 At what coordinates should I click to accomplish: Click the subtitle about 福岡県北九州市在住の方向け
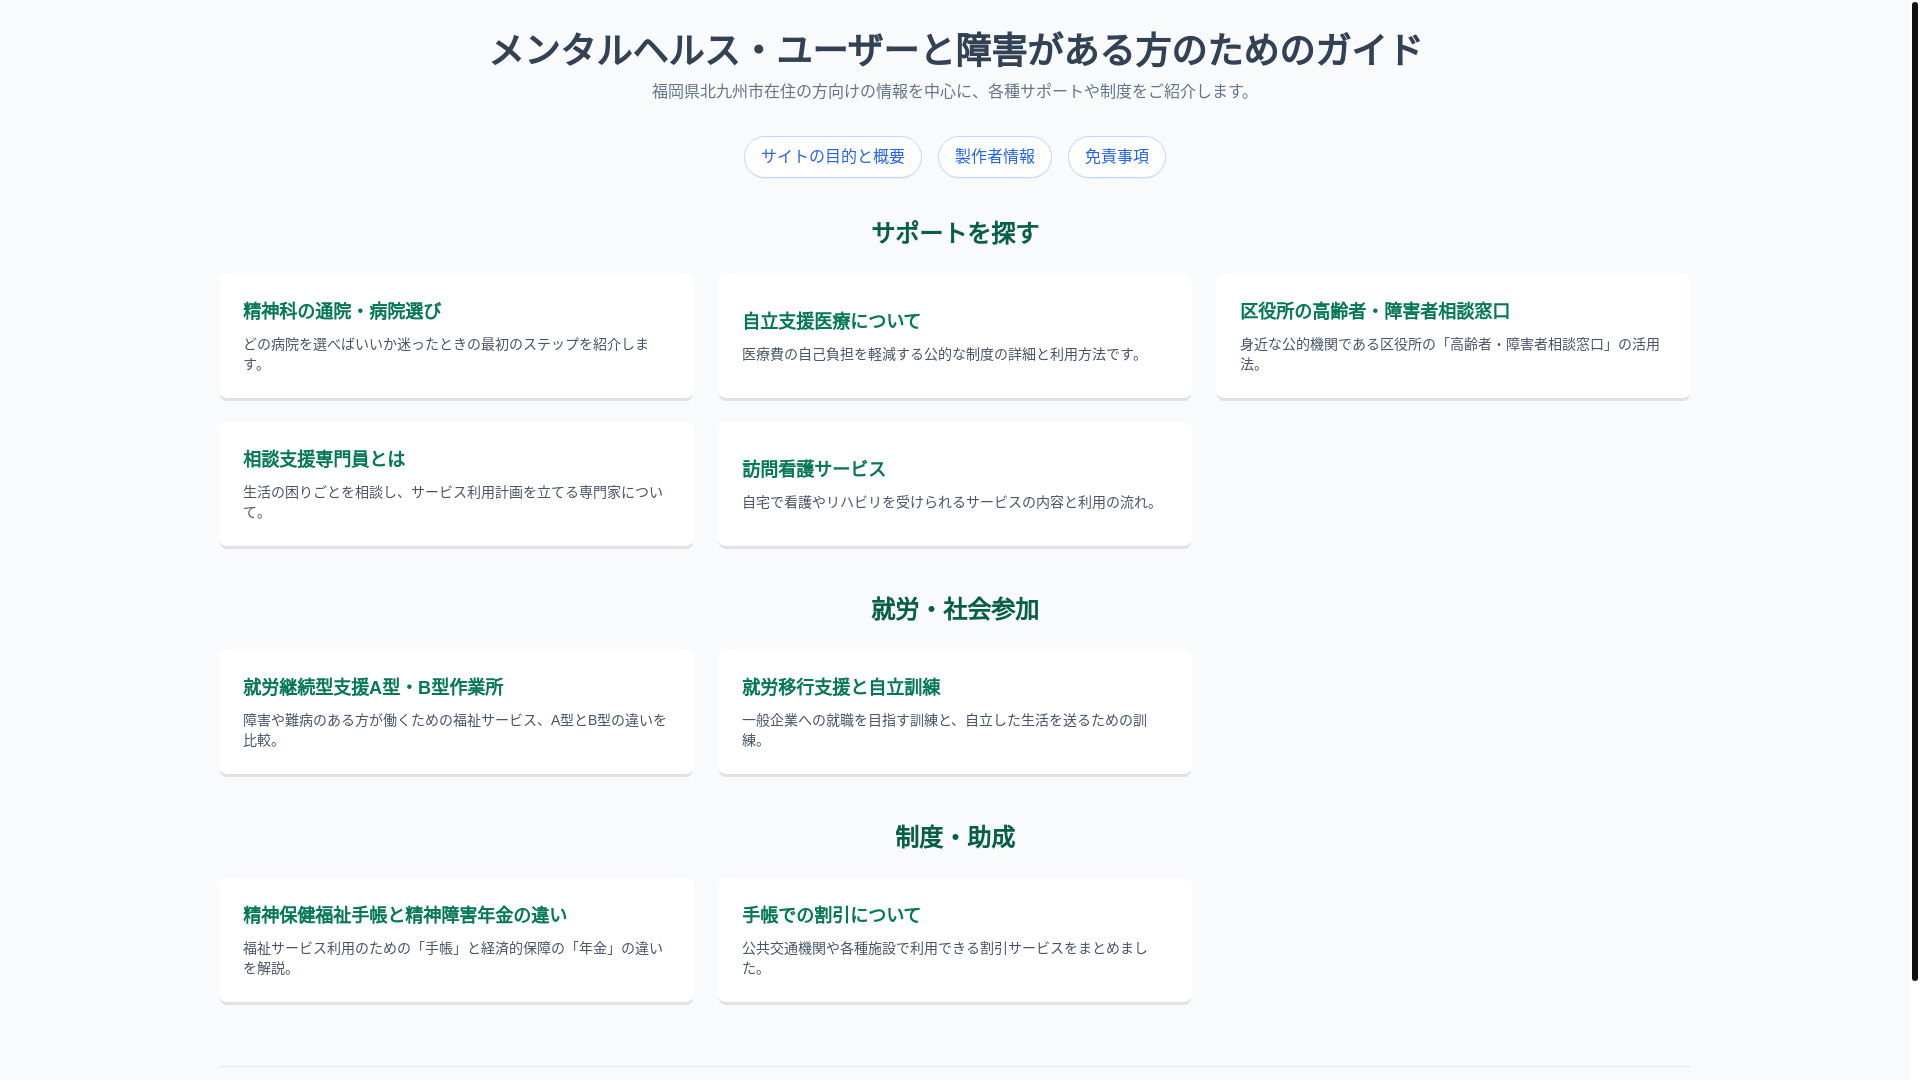pyautogui.click(x=955, y=91)
